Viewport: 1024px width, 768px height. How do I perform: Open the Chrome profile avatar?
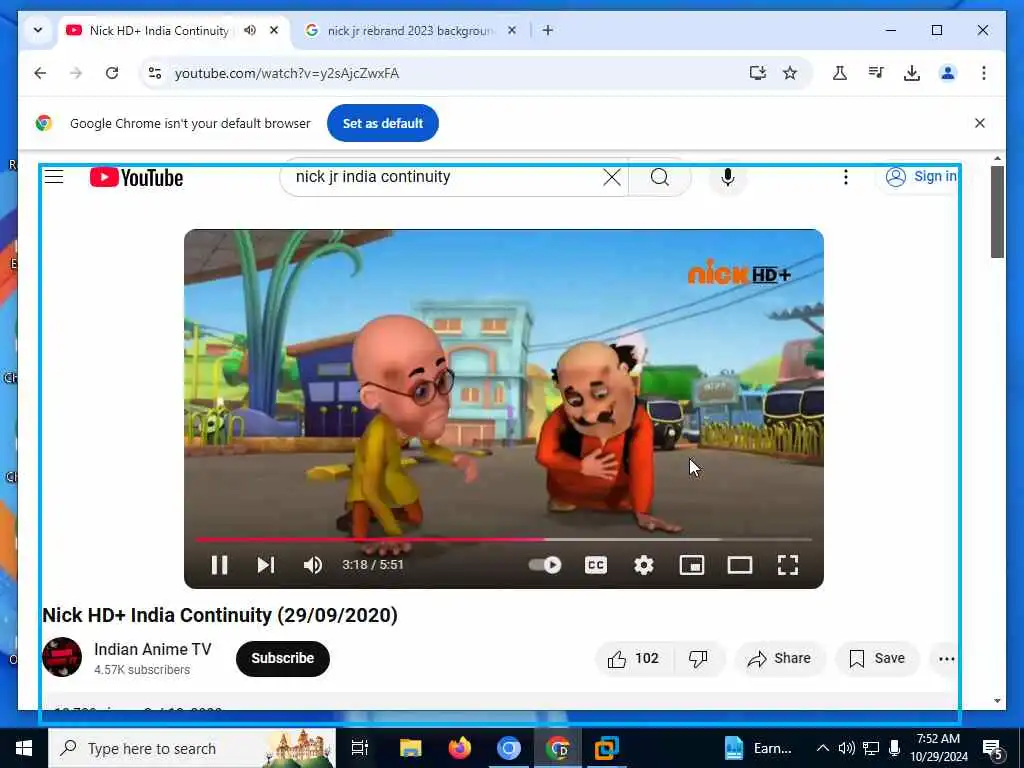[948, 73]
